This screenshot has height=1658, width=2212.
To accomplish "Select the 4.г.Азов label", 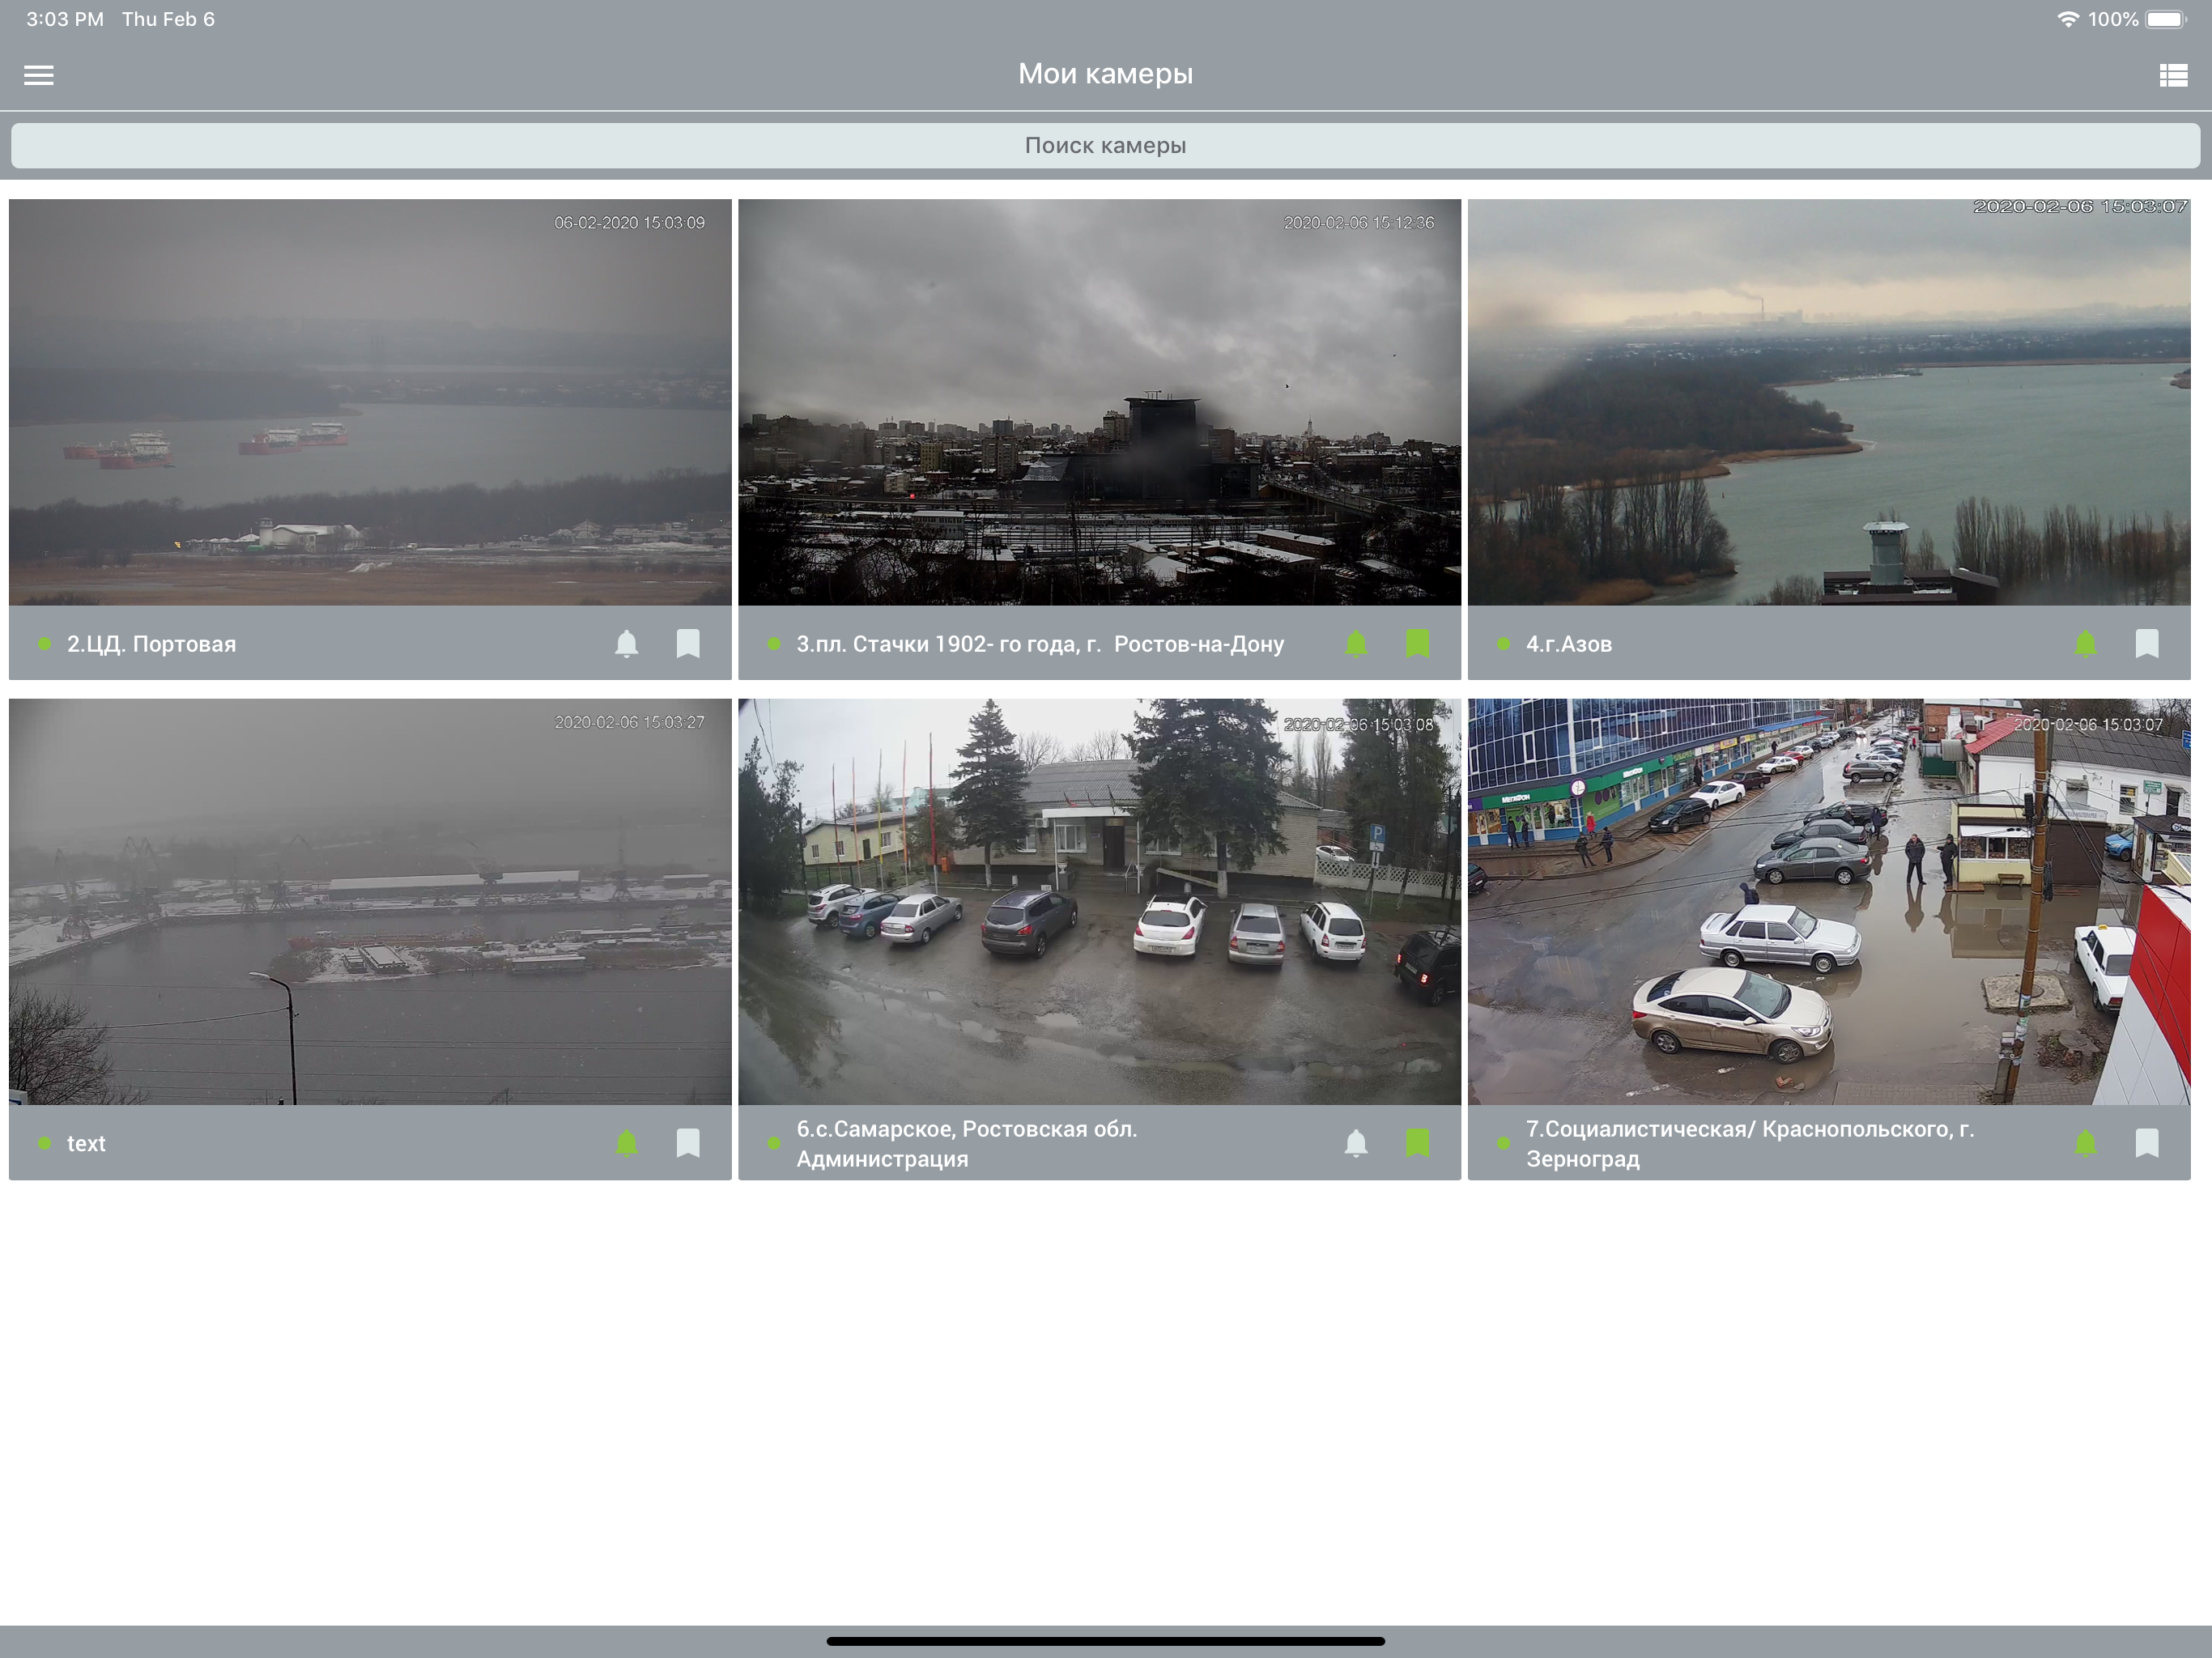I will (1569, 644).
